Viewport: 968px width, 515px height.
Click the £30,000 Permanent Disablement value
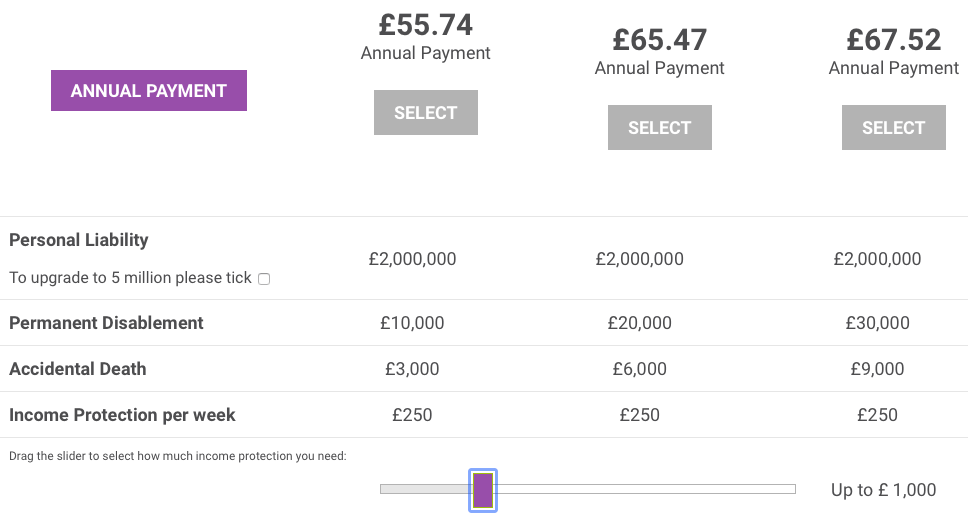pos(877,323)
